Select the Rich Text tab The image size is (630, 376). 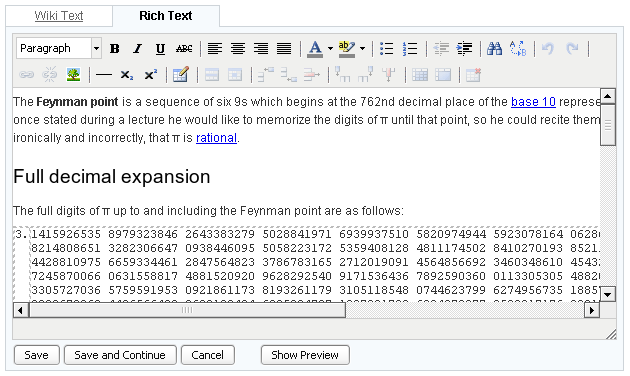(x=166, y=16)
